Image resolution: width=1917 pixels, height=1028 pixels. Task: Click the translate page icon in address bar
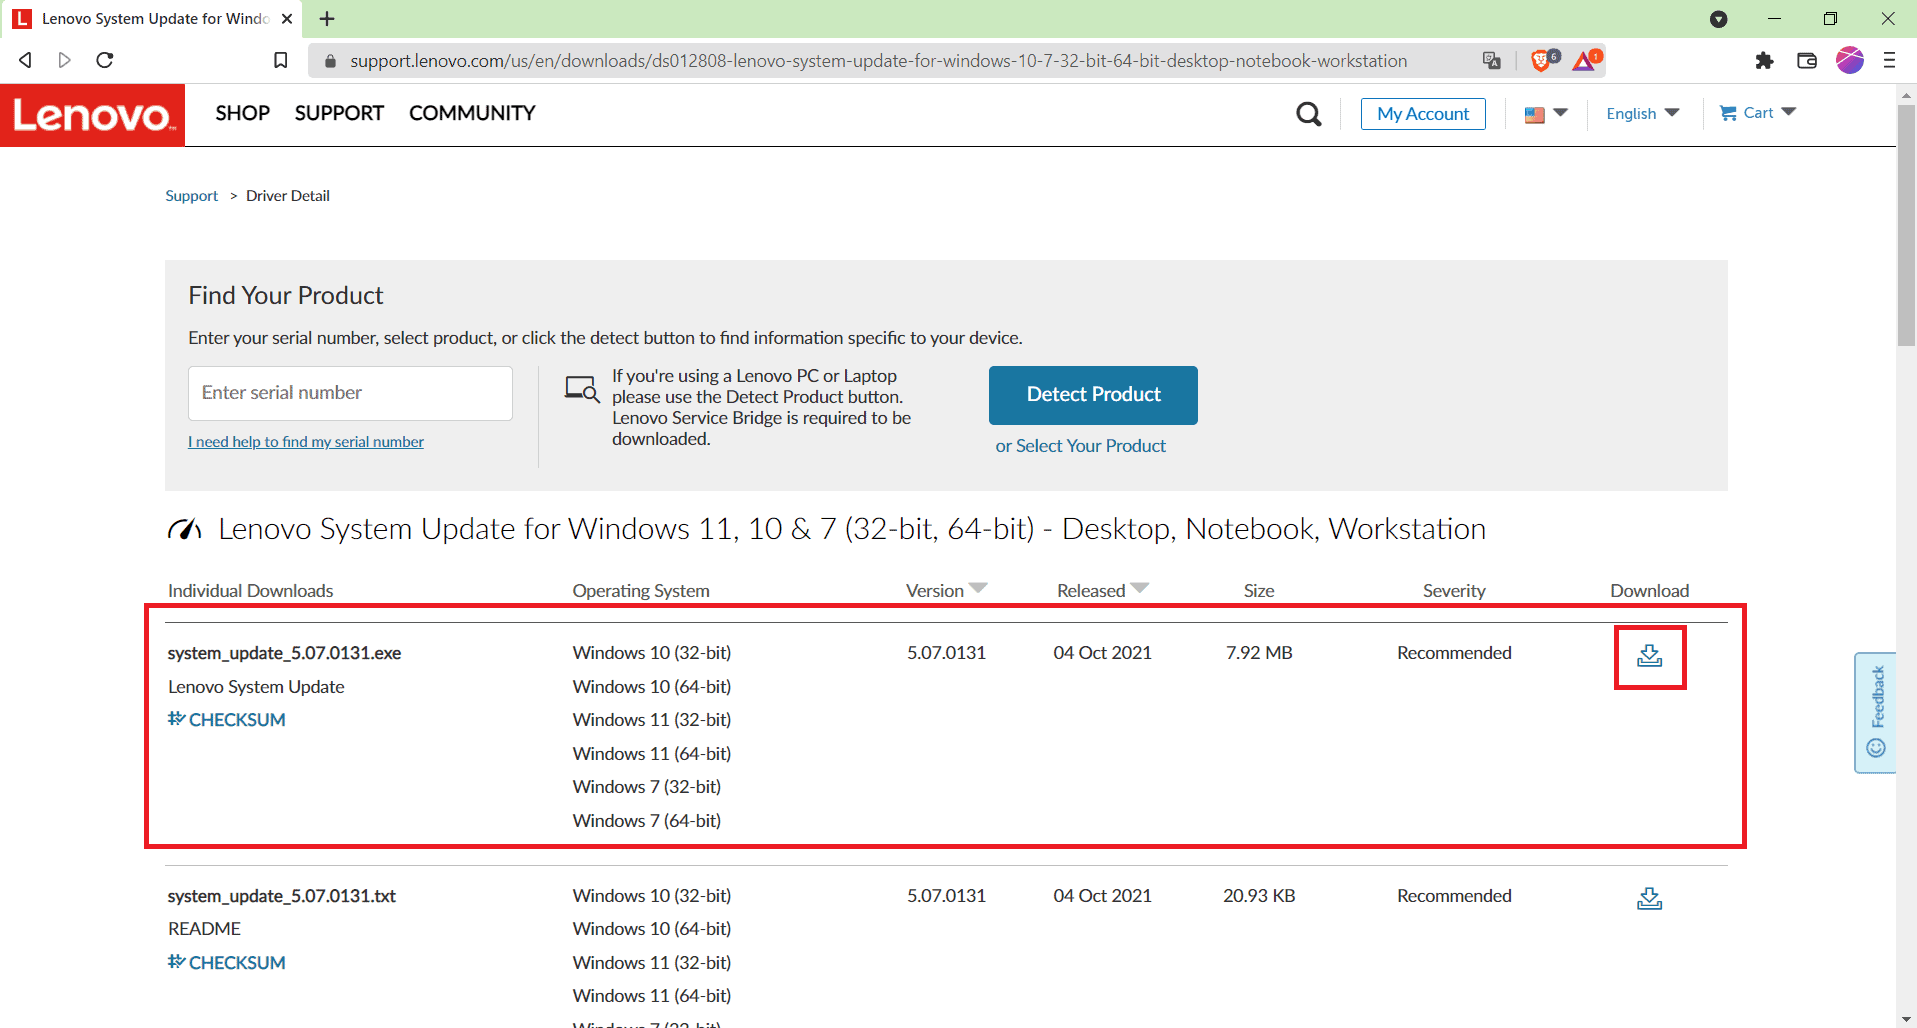point(1491,61)
